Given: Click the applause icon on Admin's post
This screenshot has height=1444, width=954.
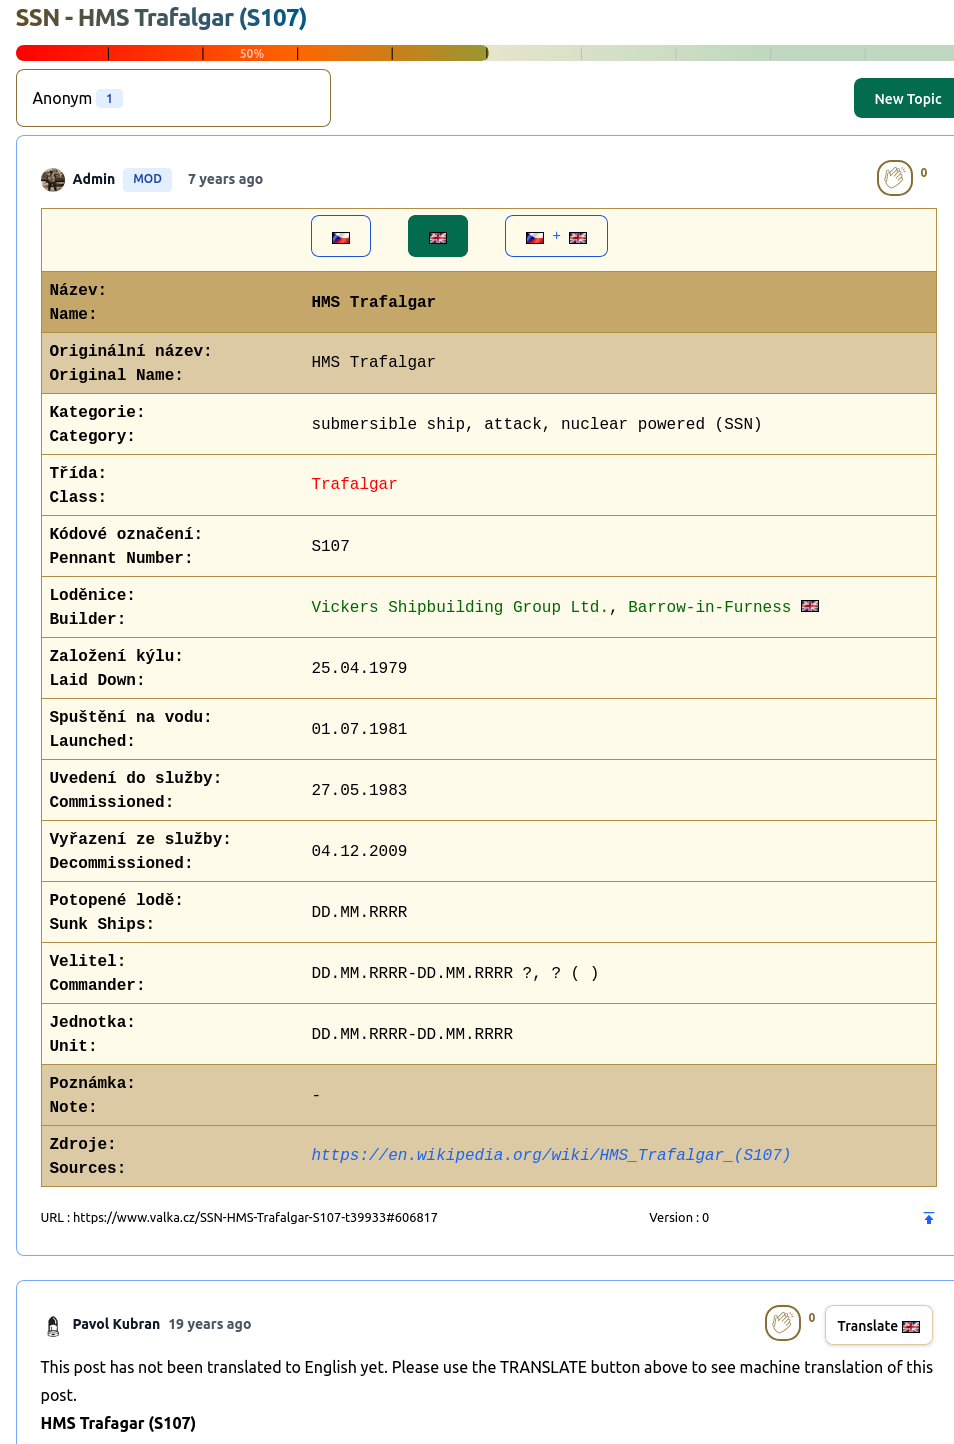Looking at the screenshot, I should [x=895, y=178].
